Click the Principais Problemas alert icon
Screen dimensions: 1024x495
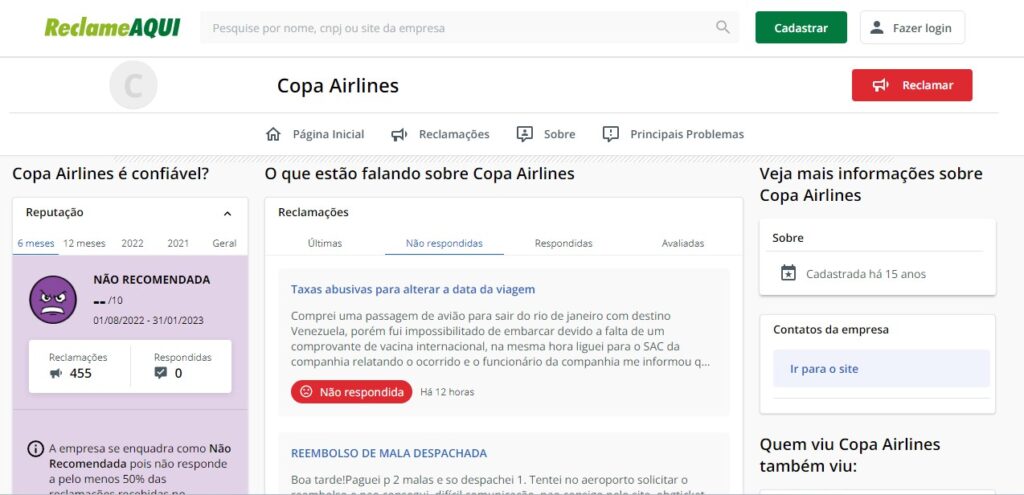pos(611,134)
